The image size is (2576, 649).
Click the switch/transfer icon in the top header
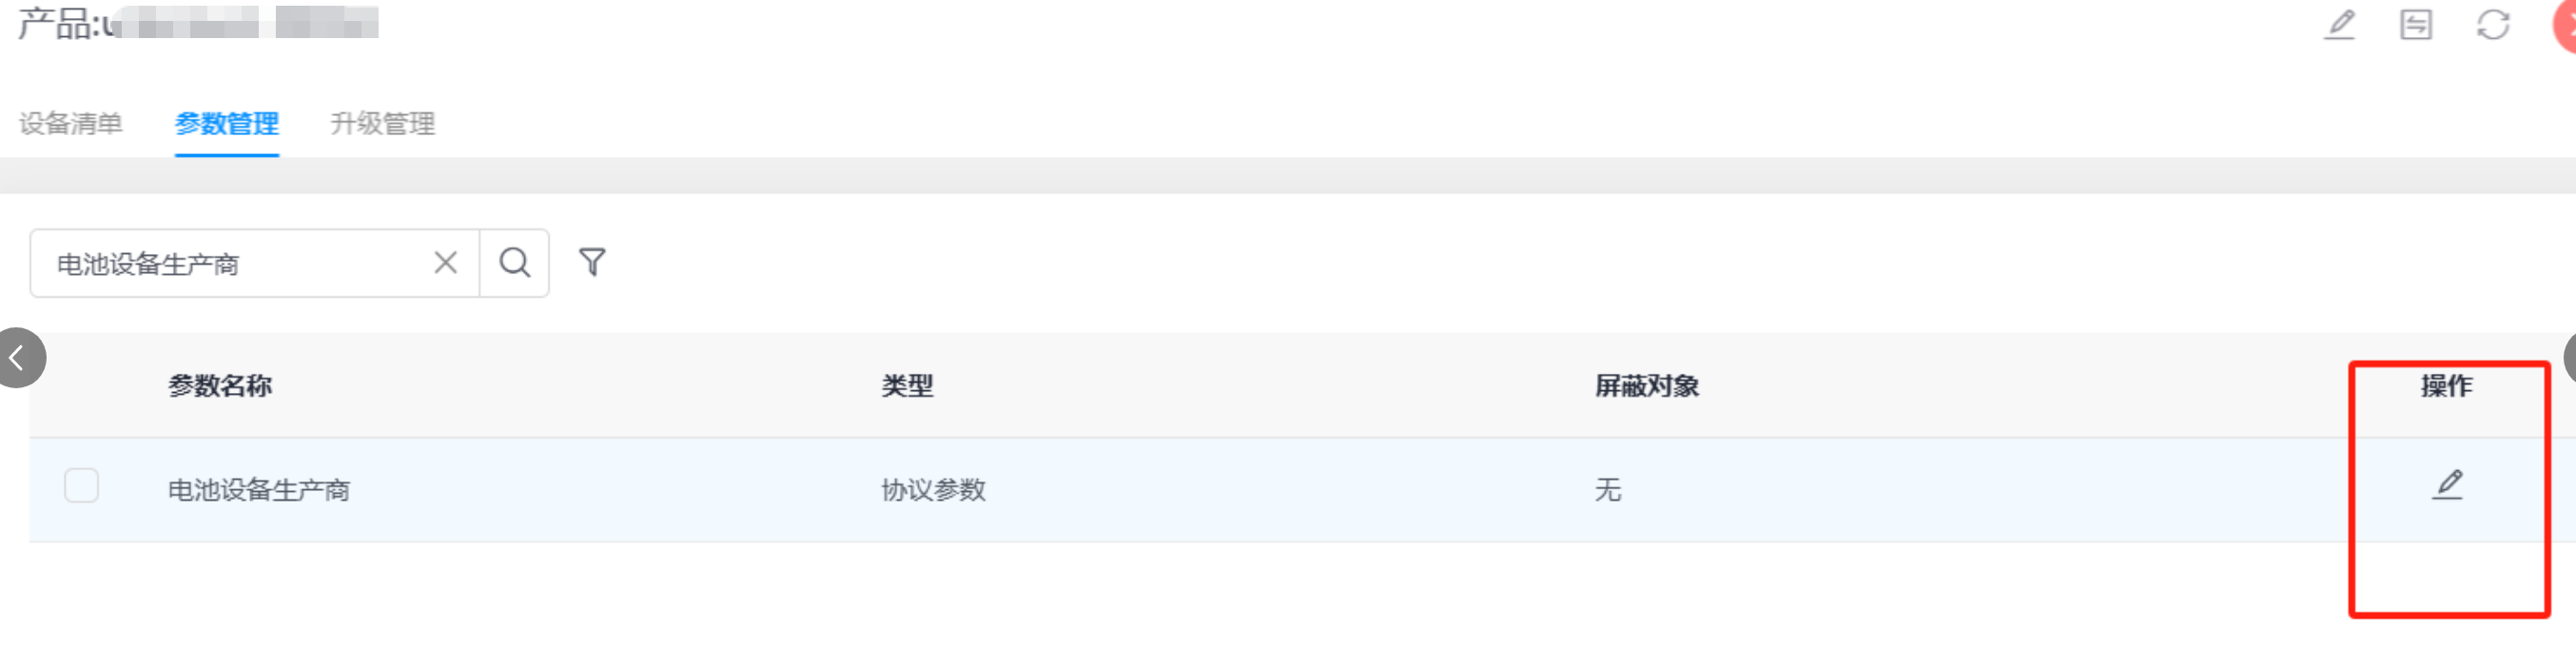(x=2416, y=24)
